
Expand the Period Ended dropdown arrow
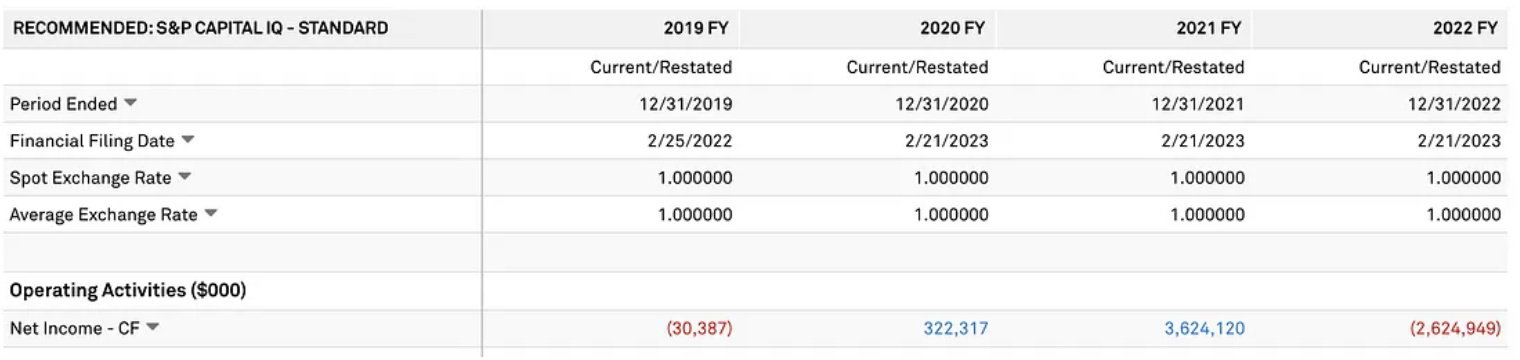coord(130,103)
